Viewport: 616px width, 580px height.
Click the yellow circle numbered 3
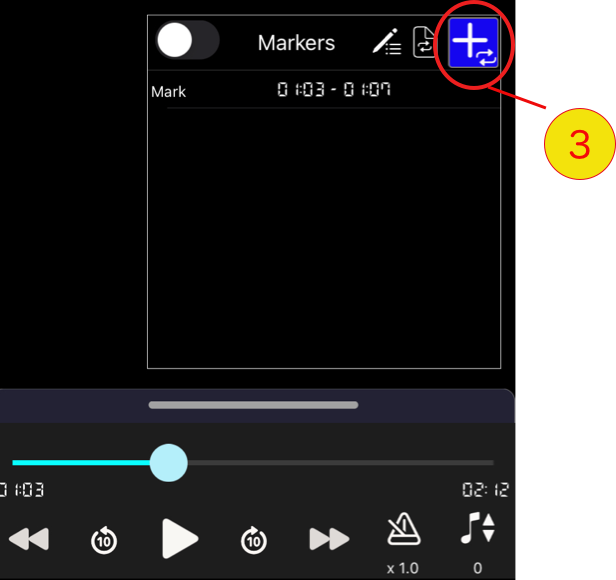579,144
